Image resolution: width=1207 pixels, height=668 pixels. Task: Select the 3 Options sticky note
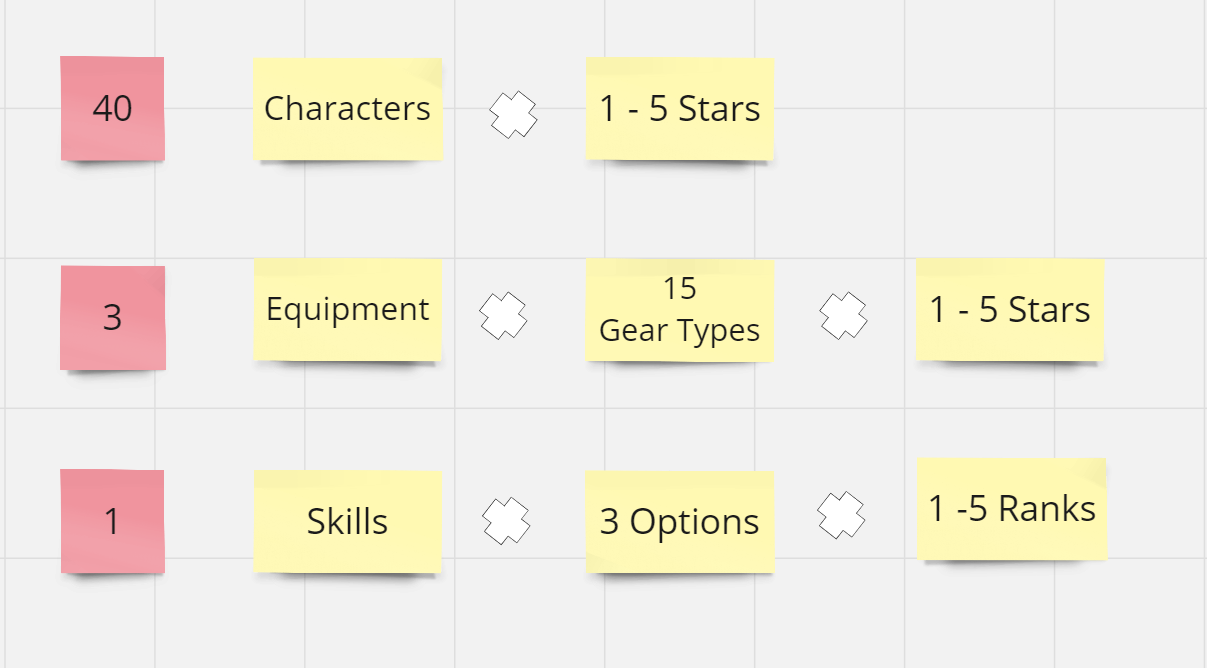(680, 522)
